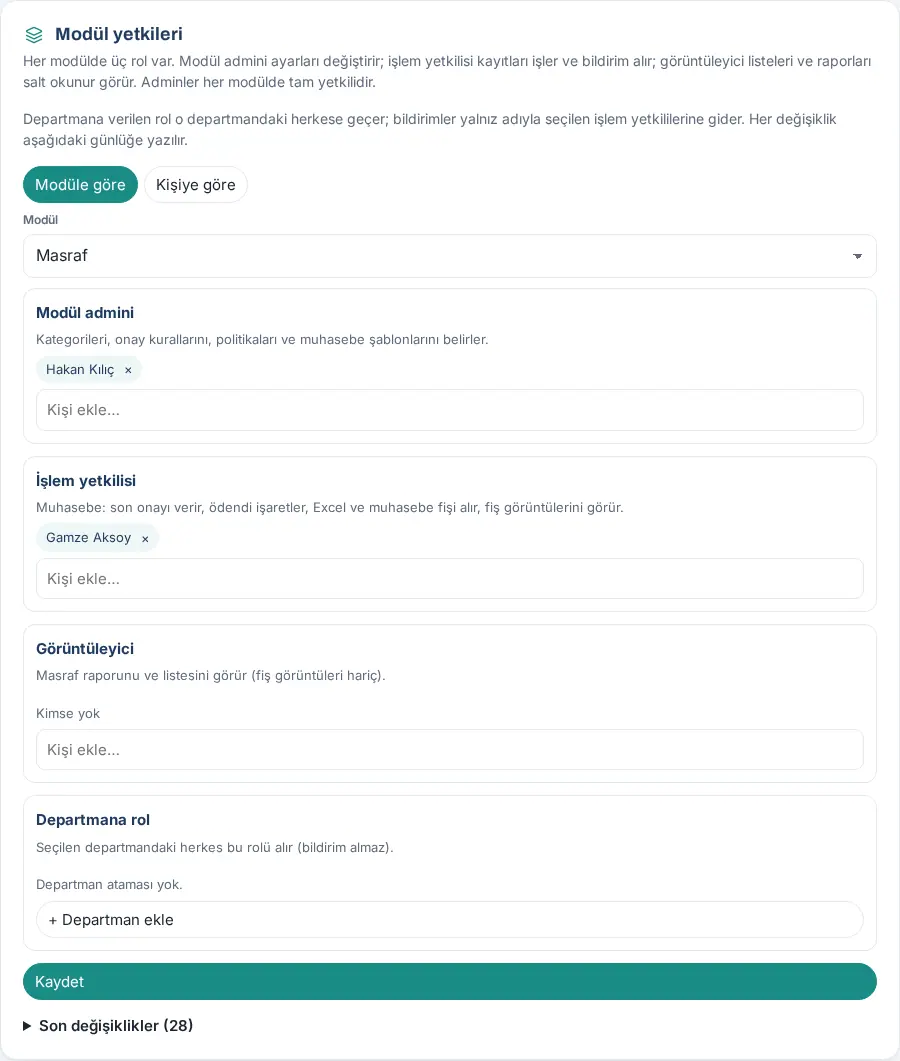
Task: Click the Gamze Aksoy name chip
Action: pos(89,538)
